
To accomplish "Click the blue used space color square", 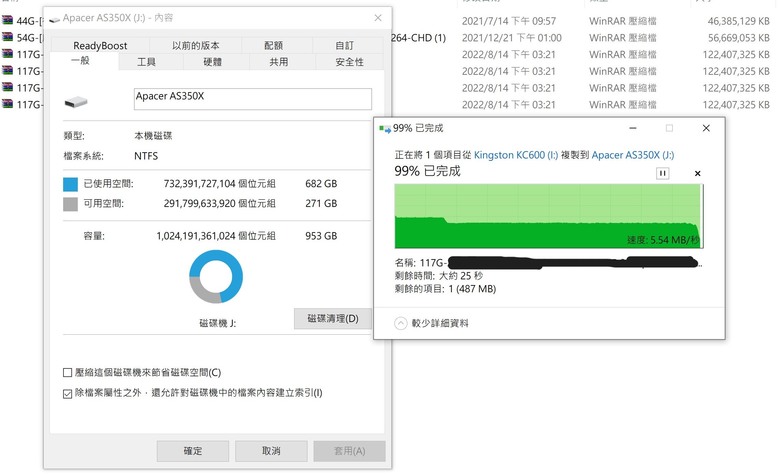I will coord(71,184).
